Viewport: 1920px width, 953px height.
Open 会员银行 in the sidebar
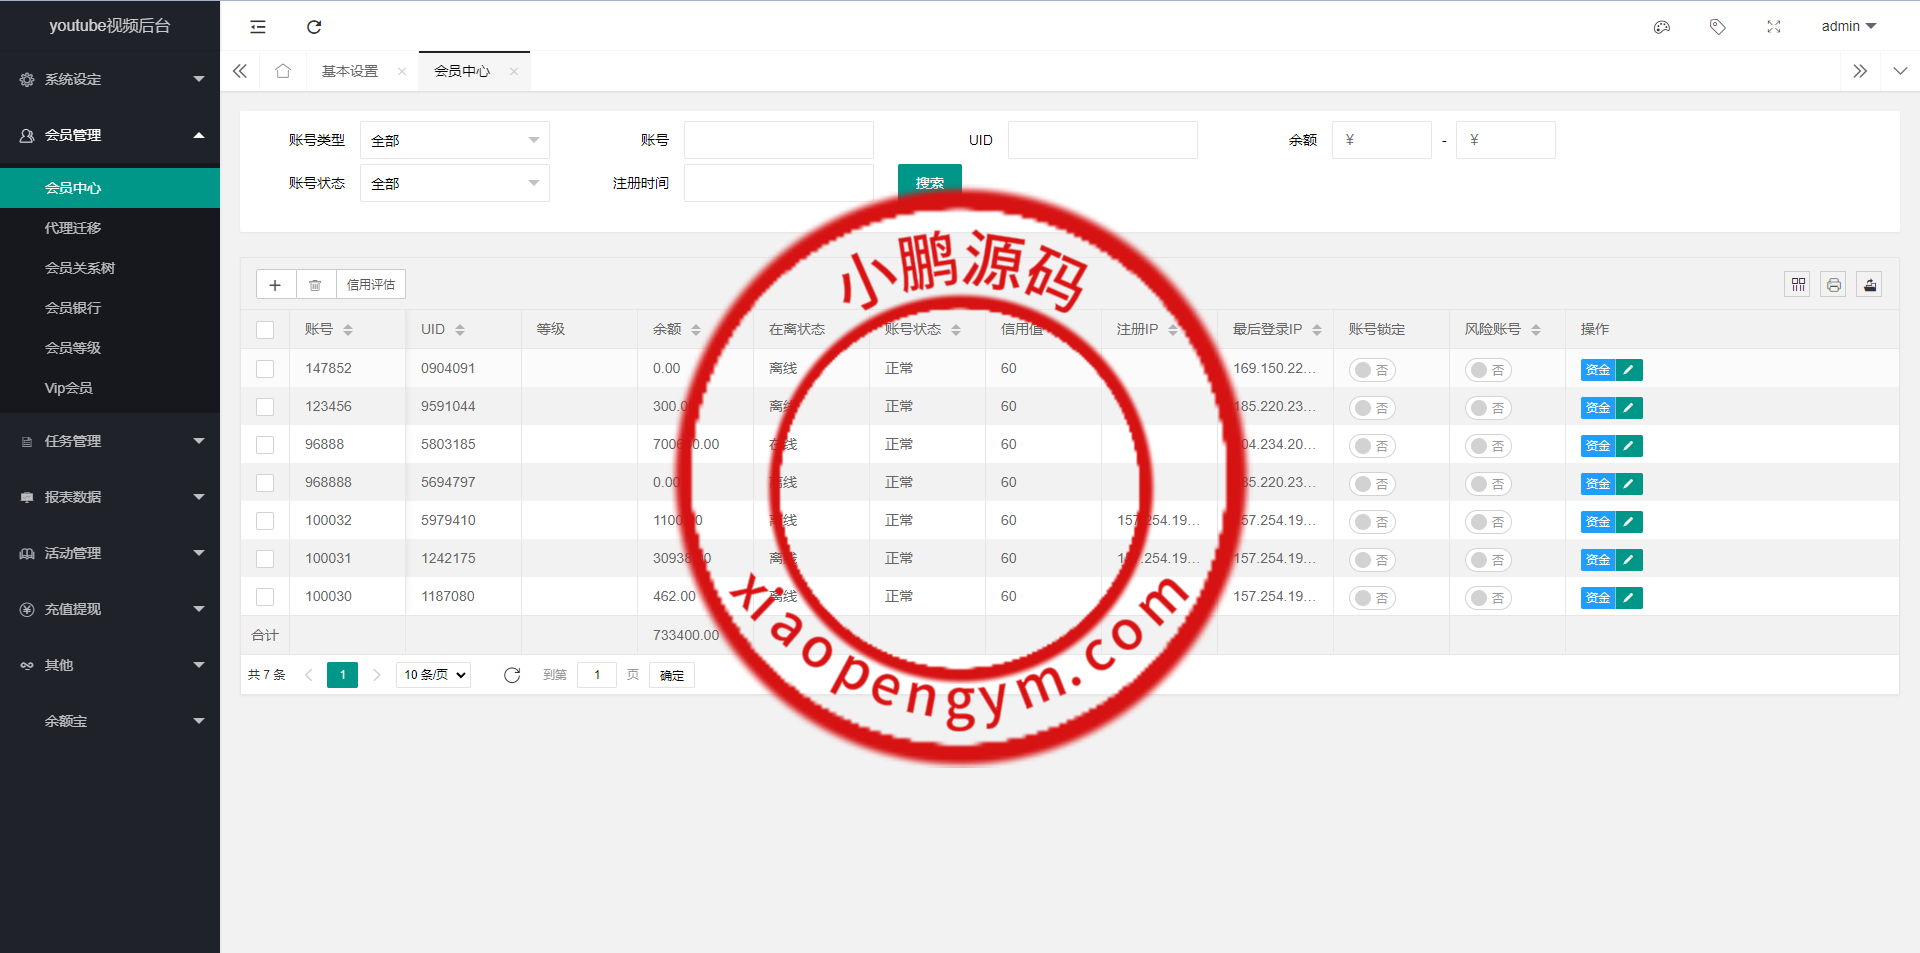[x=73, y=308]
